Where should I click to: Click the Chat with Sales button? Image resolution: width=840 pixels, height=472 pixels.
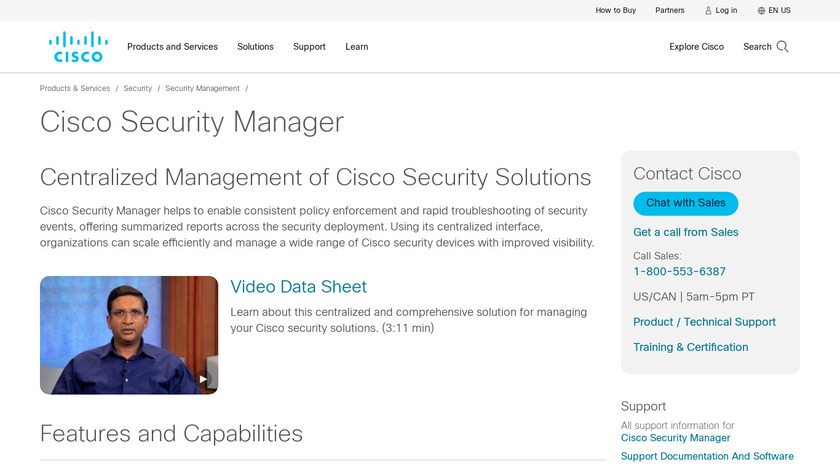(685, 203)
